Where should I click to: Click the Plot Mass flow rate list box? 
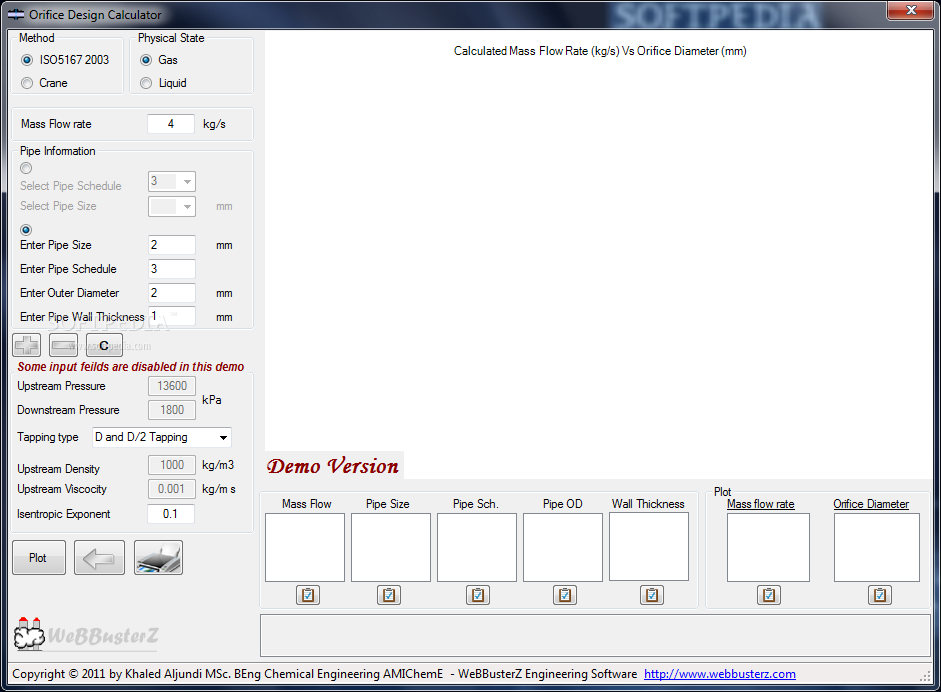pyautogui.click(x=768, y=547)
